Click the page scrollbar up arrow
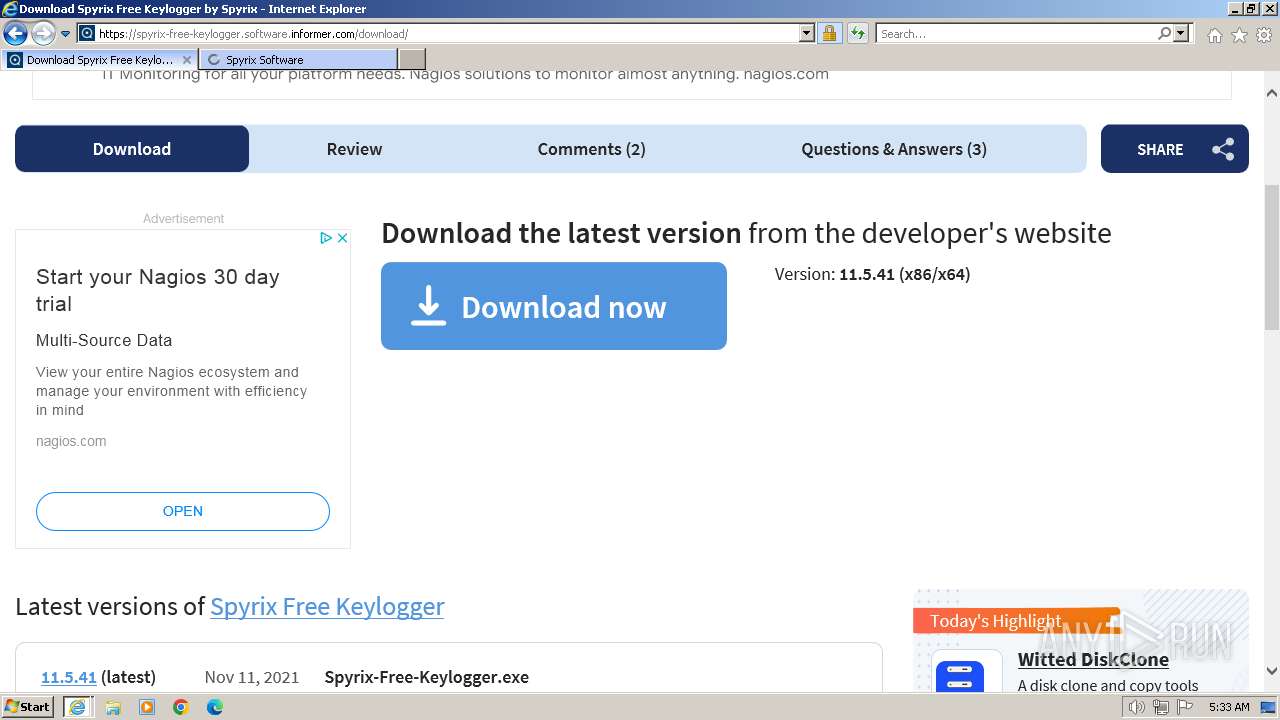1280x720 pixels. [1272, 93]
